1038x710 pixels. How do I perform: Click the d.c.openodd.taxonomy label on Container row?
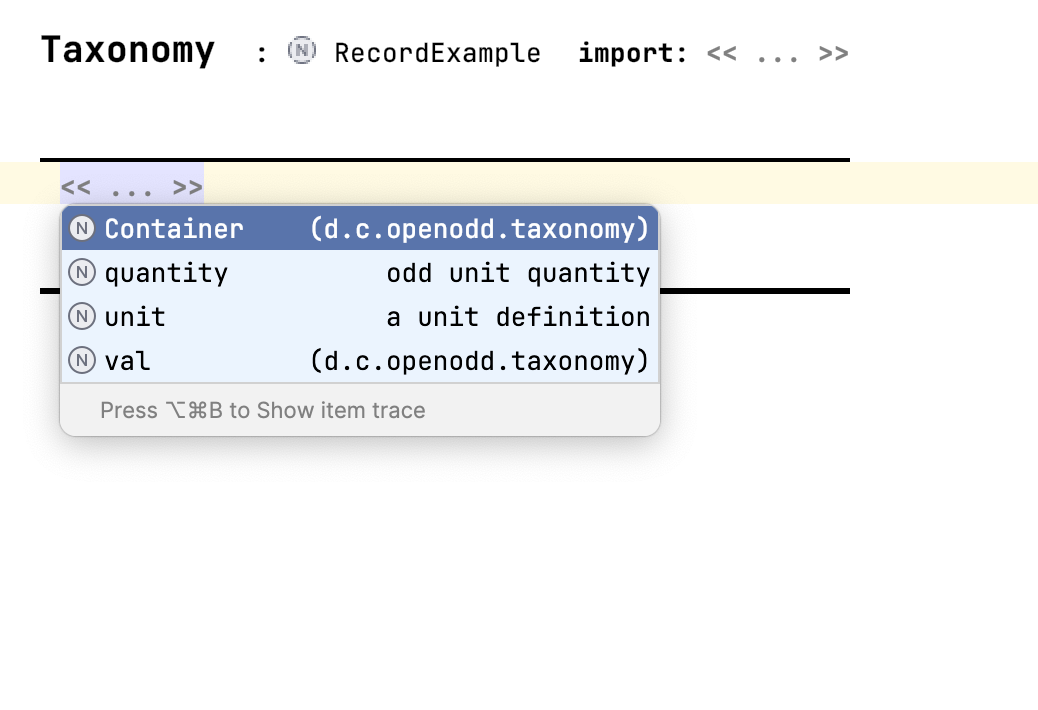point(480,228)
